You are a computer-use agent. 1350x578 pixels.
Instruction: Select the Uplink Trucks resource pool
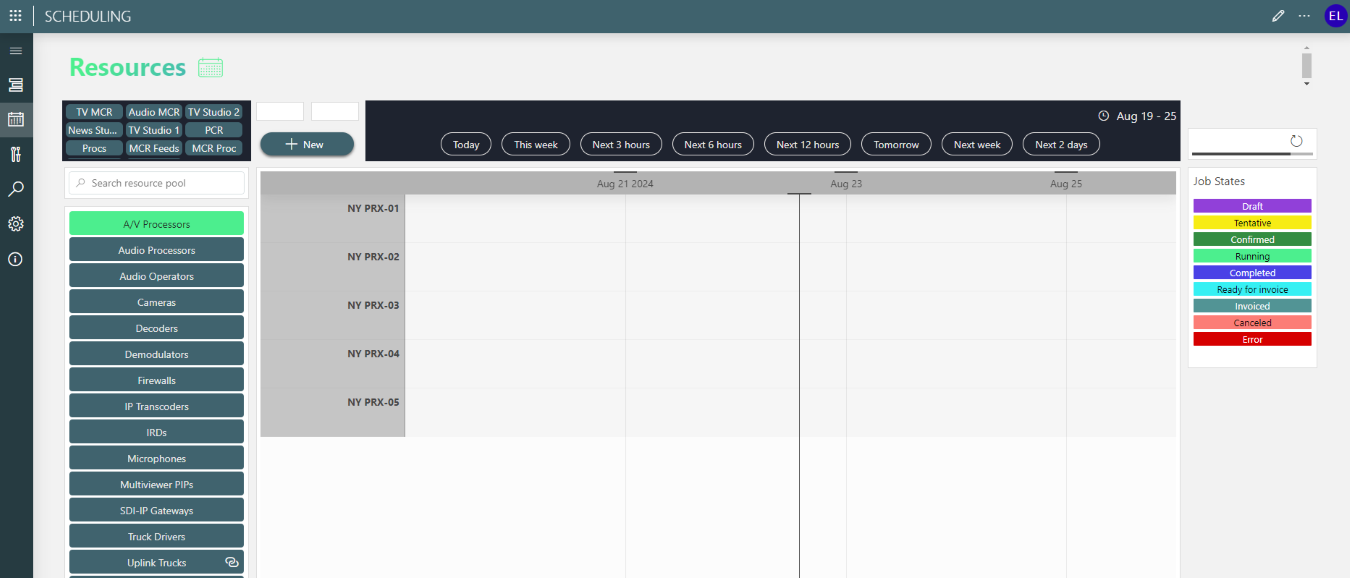click(156, 562)
